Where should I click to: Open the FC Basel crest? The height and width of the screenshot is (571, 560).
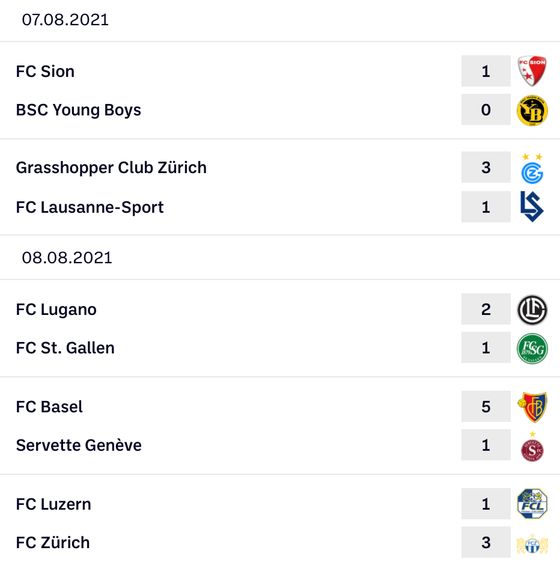[532, 407]
